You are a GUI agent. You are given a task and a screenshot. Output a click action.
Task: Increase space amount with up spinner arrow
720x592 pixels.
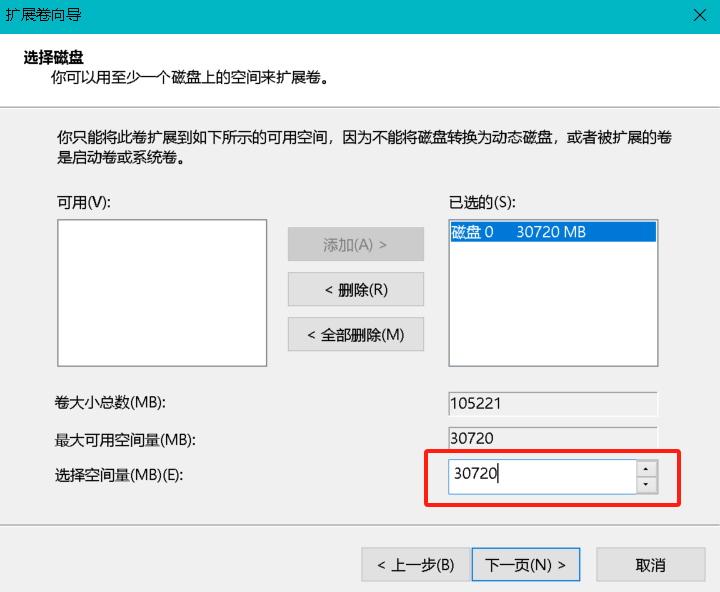point(647,468)
